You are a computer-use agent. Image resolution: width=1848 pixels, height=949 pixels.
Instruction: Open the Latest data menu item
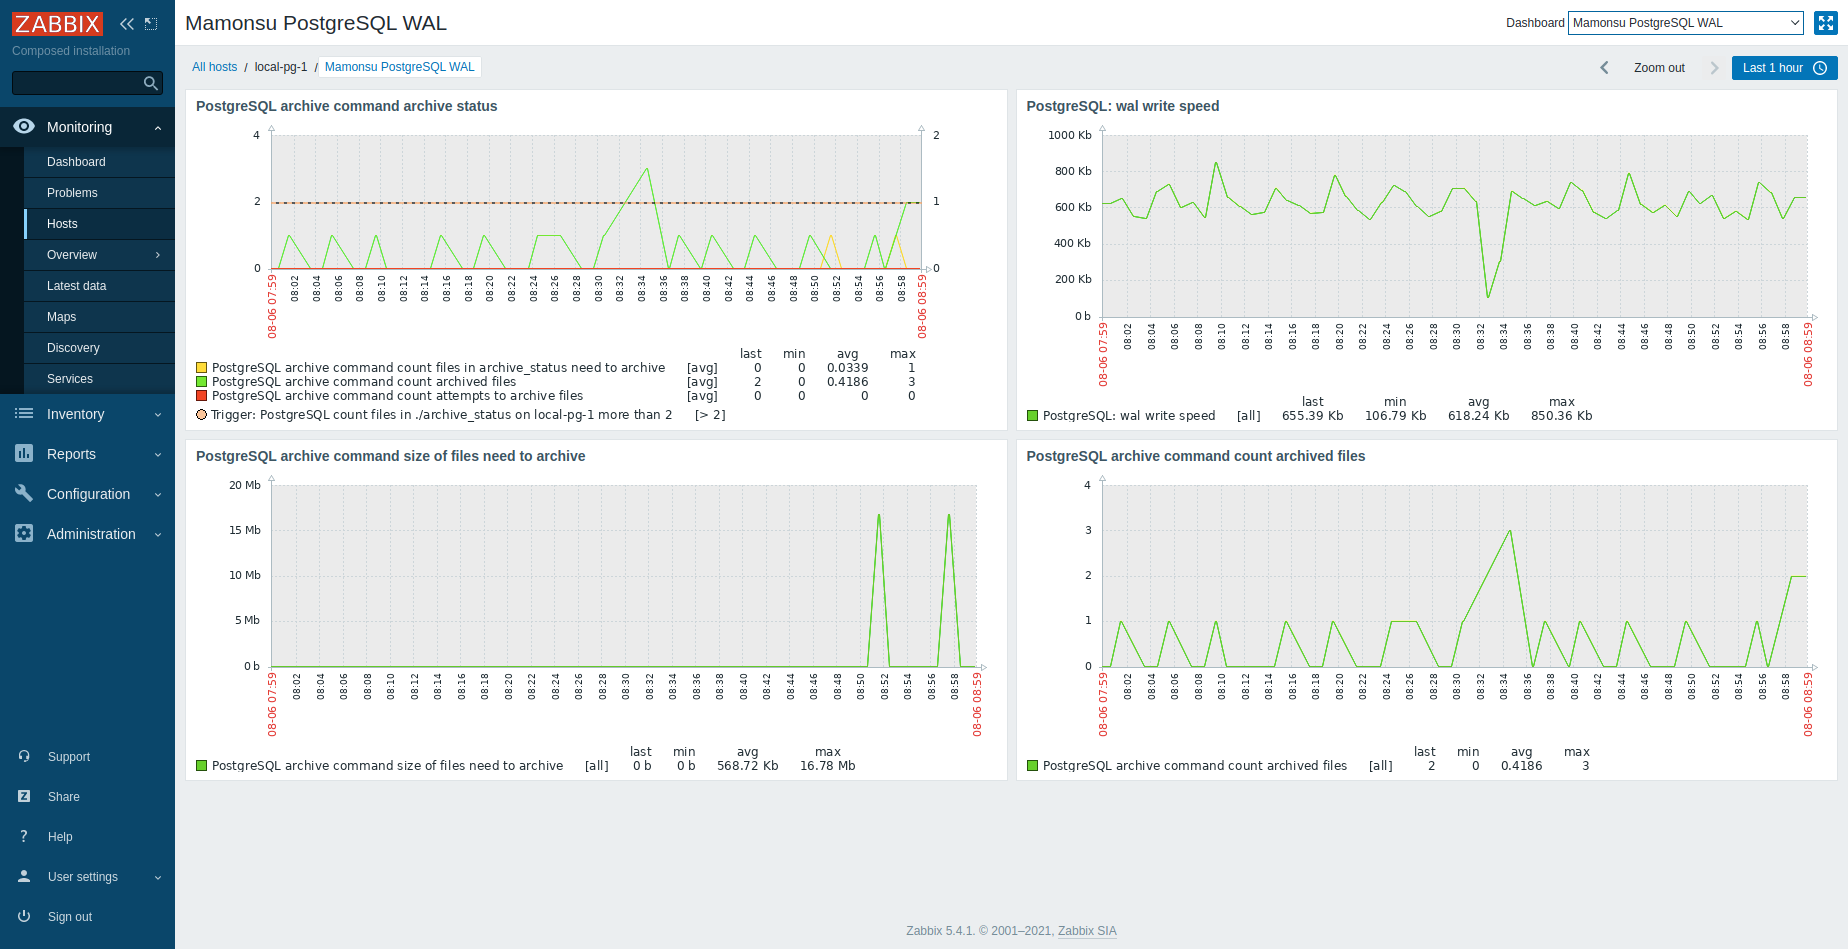pyautogui.click(x=99, y=286)
